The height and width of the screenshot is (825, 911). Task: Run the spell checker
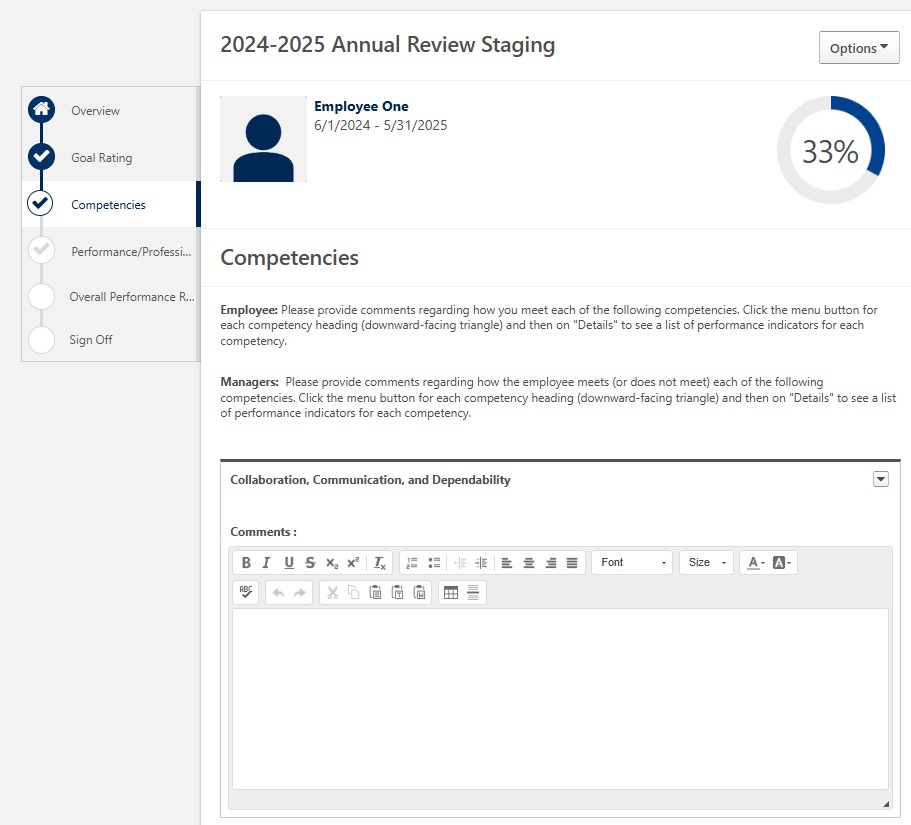pos(246,593)
